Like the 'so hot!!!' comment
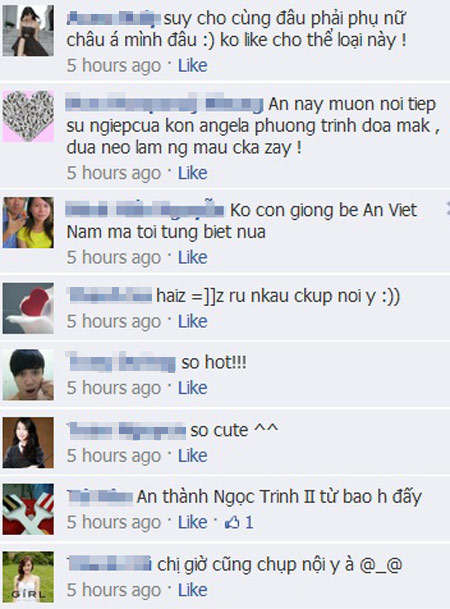450x609 pixels. [193, 388]
